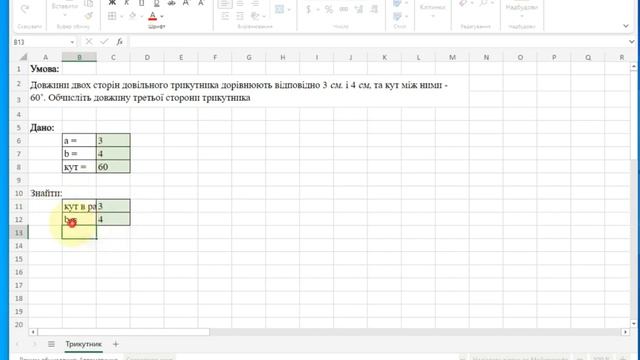The width and height of the screenshot is (640, 360).
Task: Open font color dropdown arrow
Action: [x=162, y=16]
